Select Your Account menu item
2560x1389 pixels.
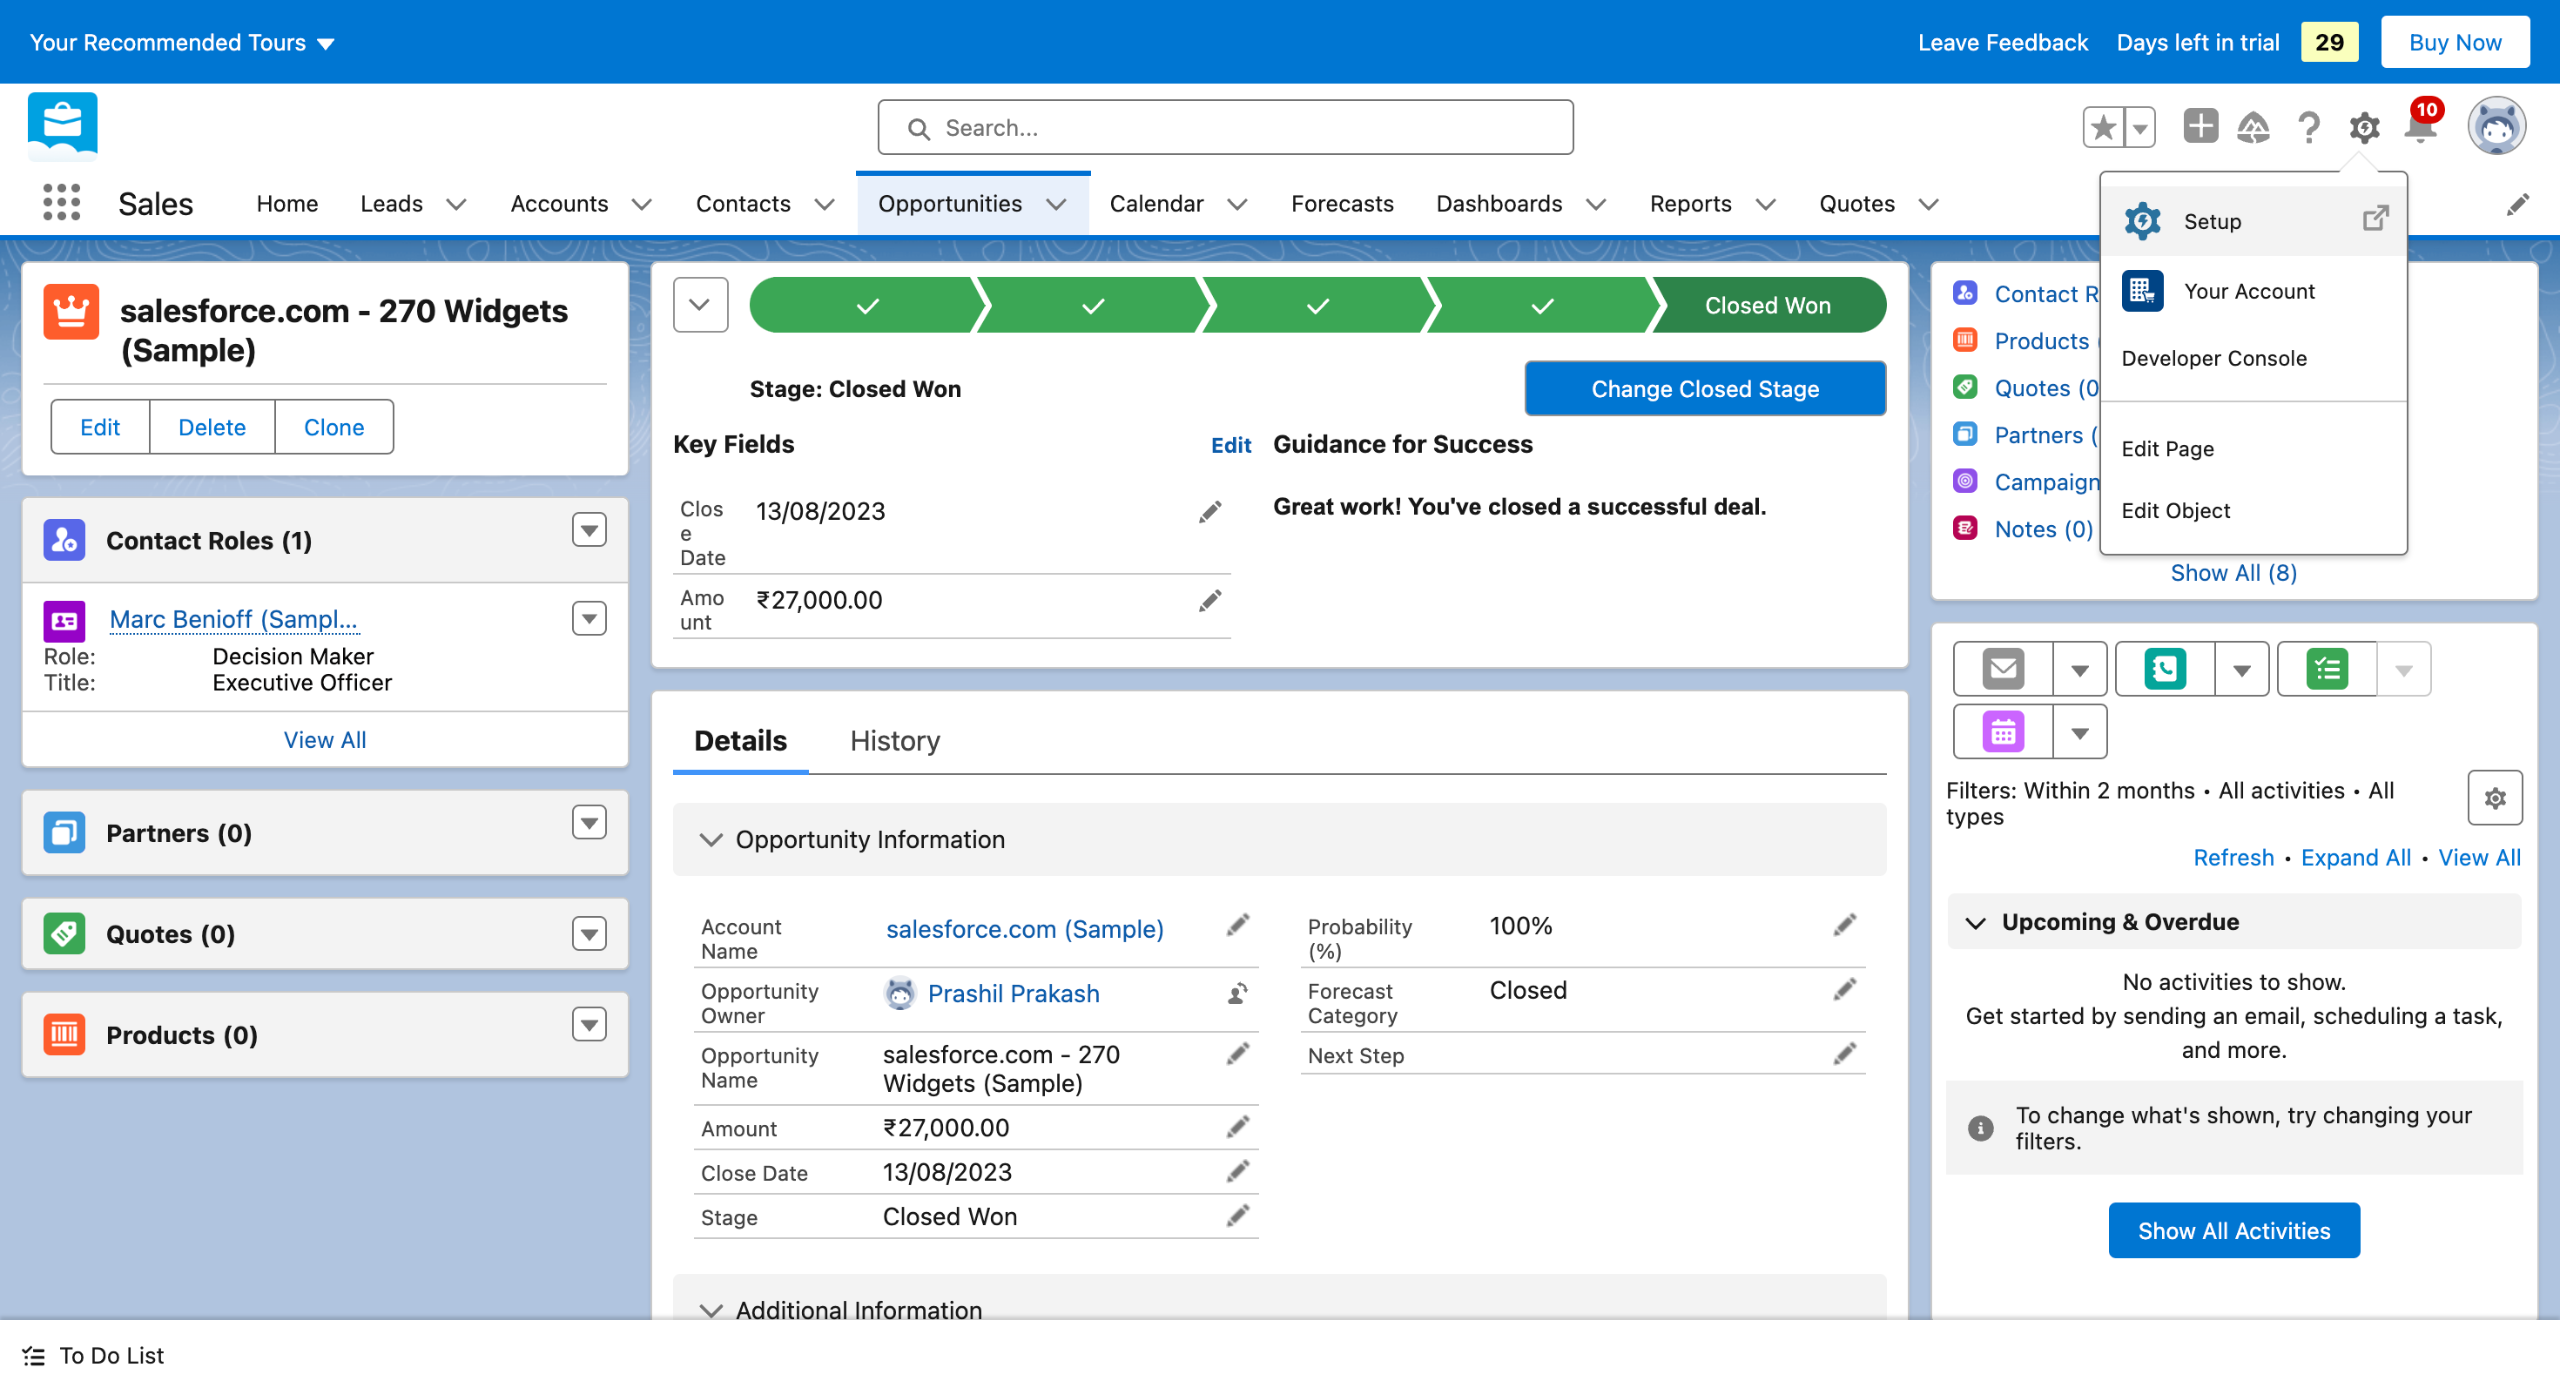[x=2254, y=291]
